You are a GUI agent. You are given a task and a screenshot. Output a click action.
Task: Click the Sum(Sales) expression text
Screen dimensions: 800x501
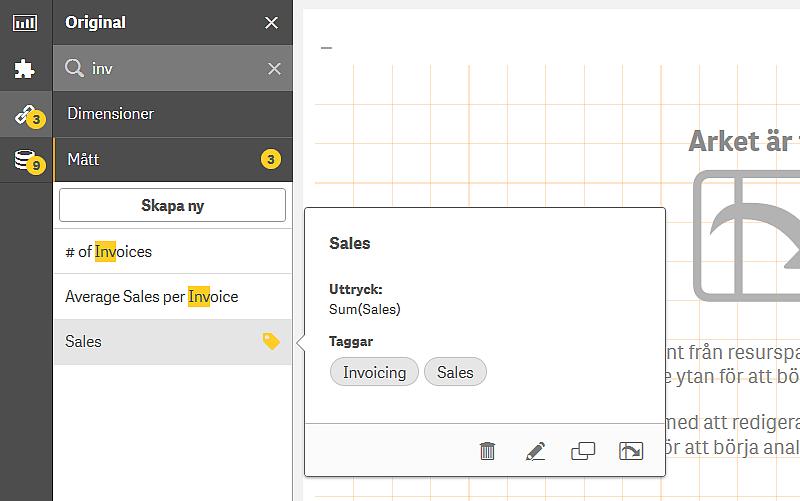365,309
